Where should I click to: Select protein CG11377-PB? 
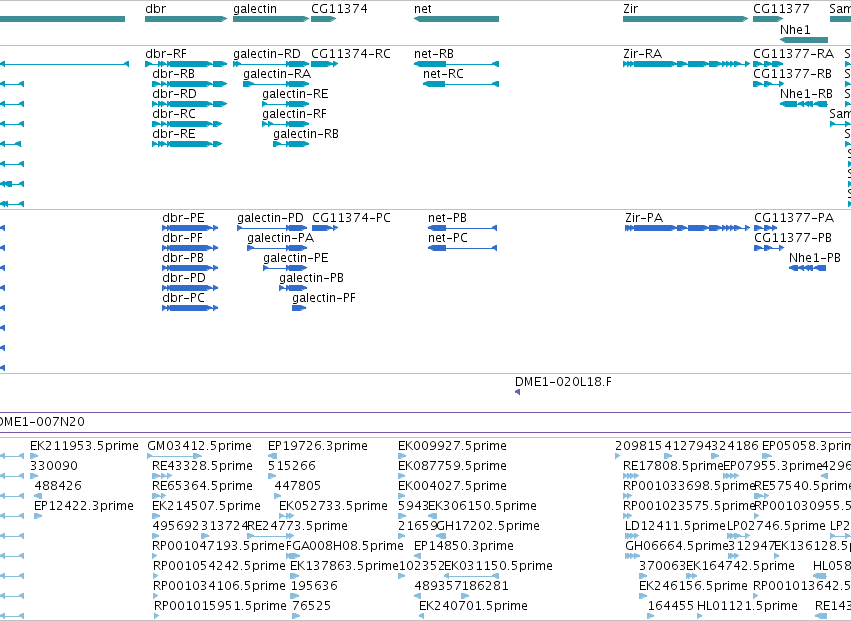(x=769, y=249)
